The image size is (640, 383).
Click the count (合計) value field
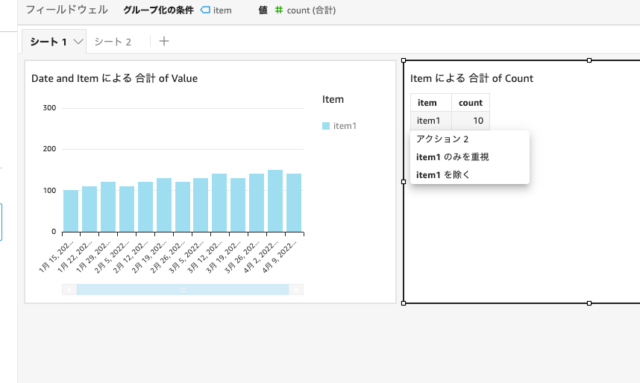[x=305, y=10]
